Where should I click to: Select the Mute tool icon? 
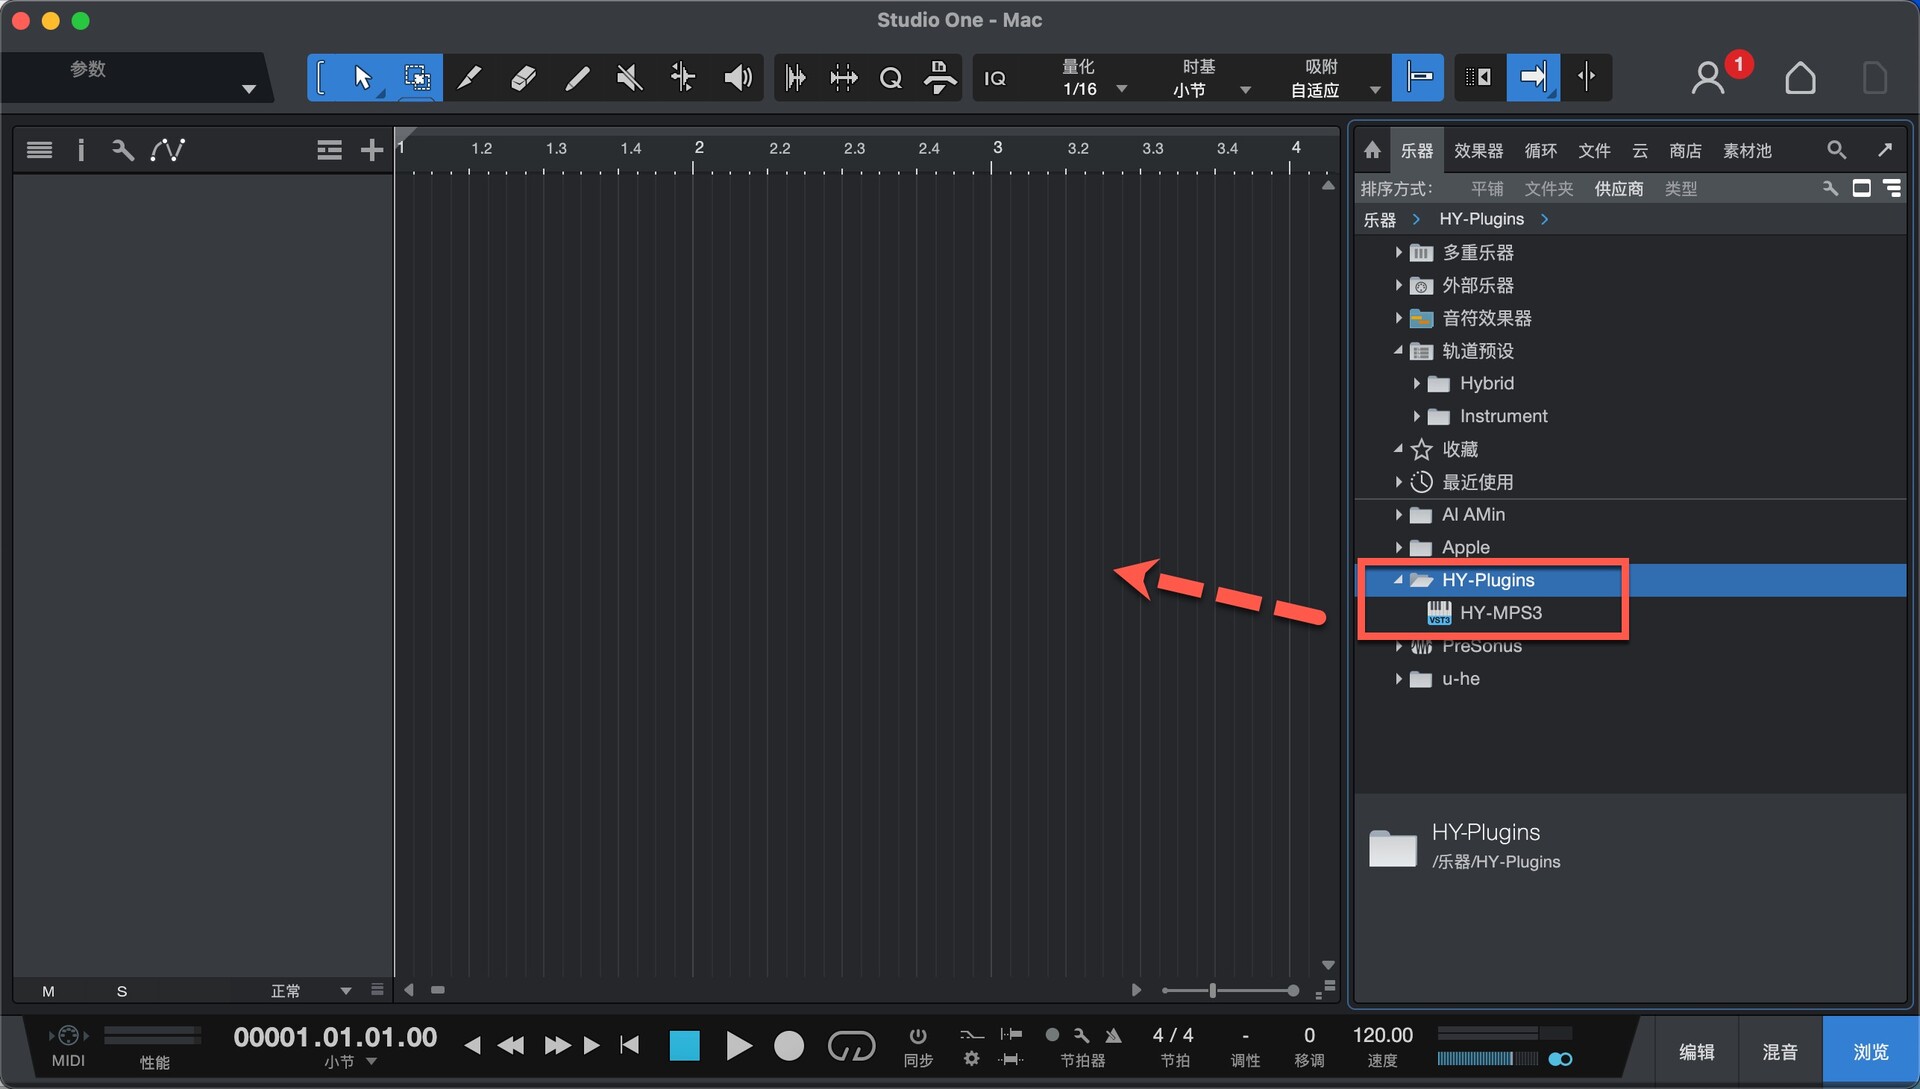tap(629, 78)
